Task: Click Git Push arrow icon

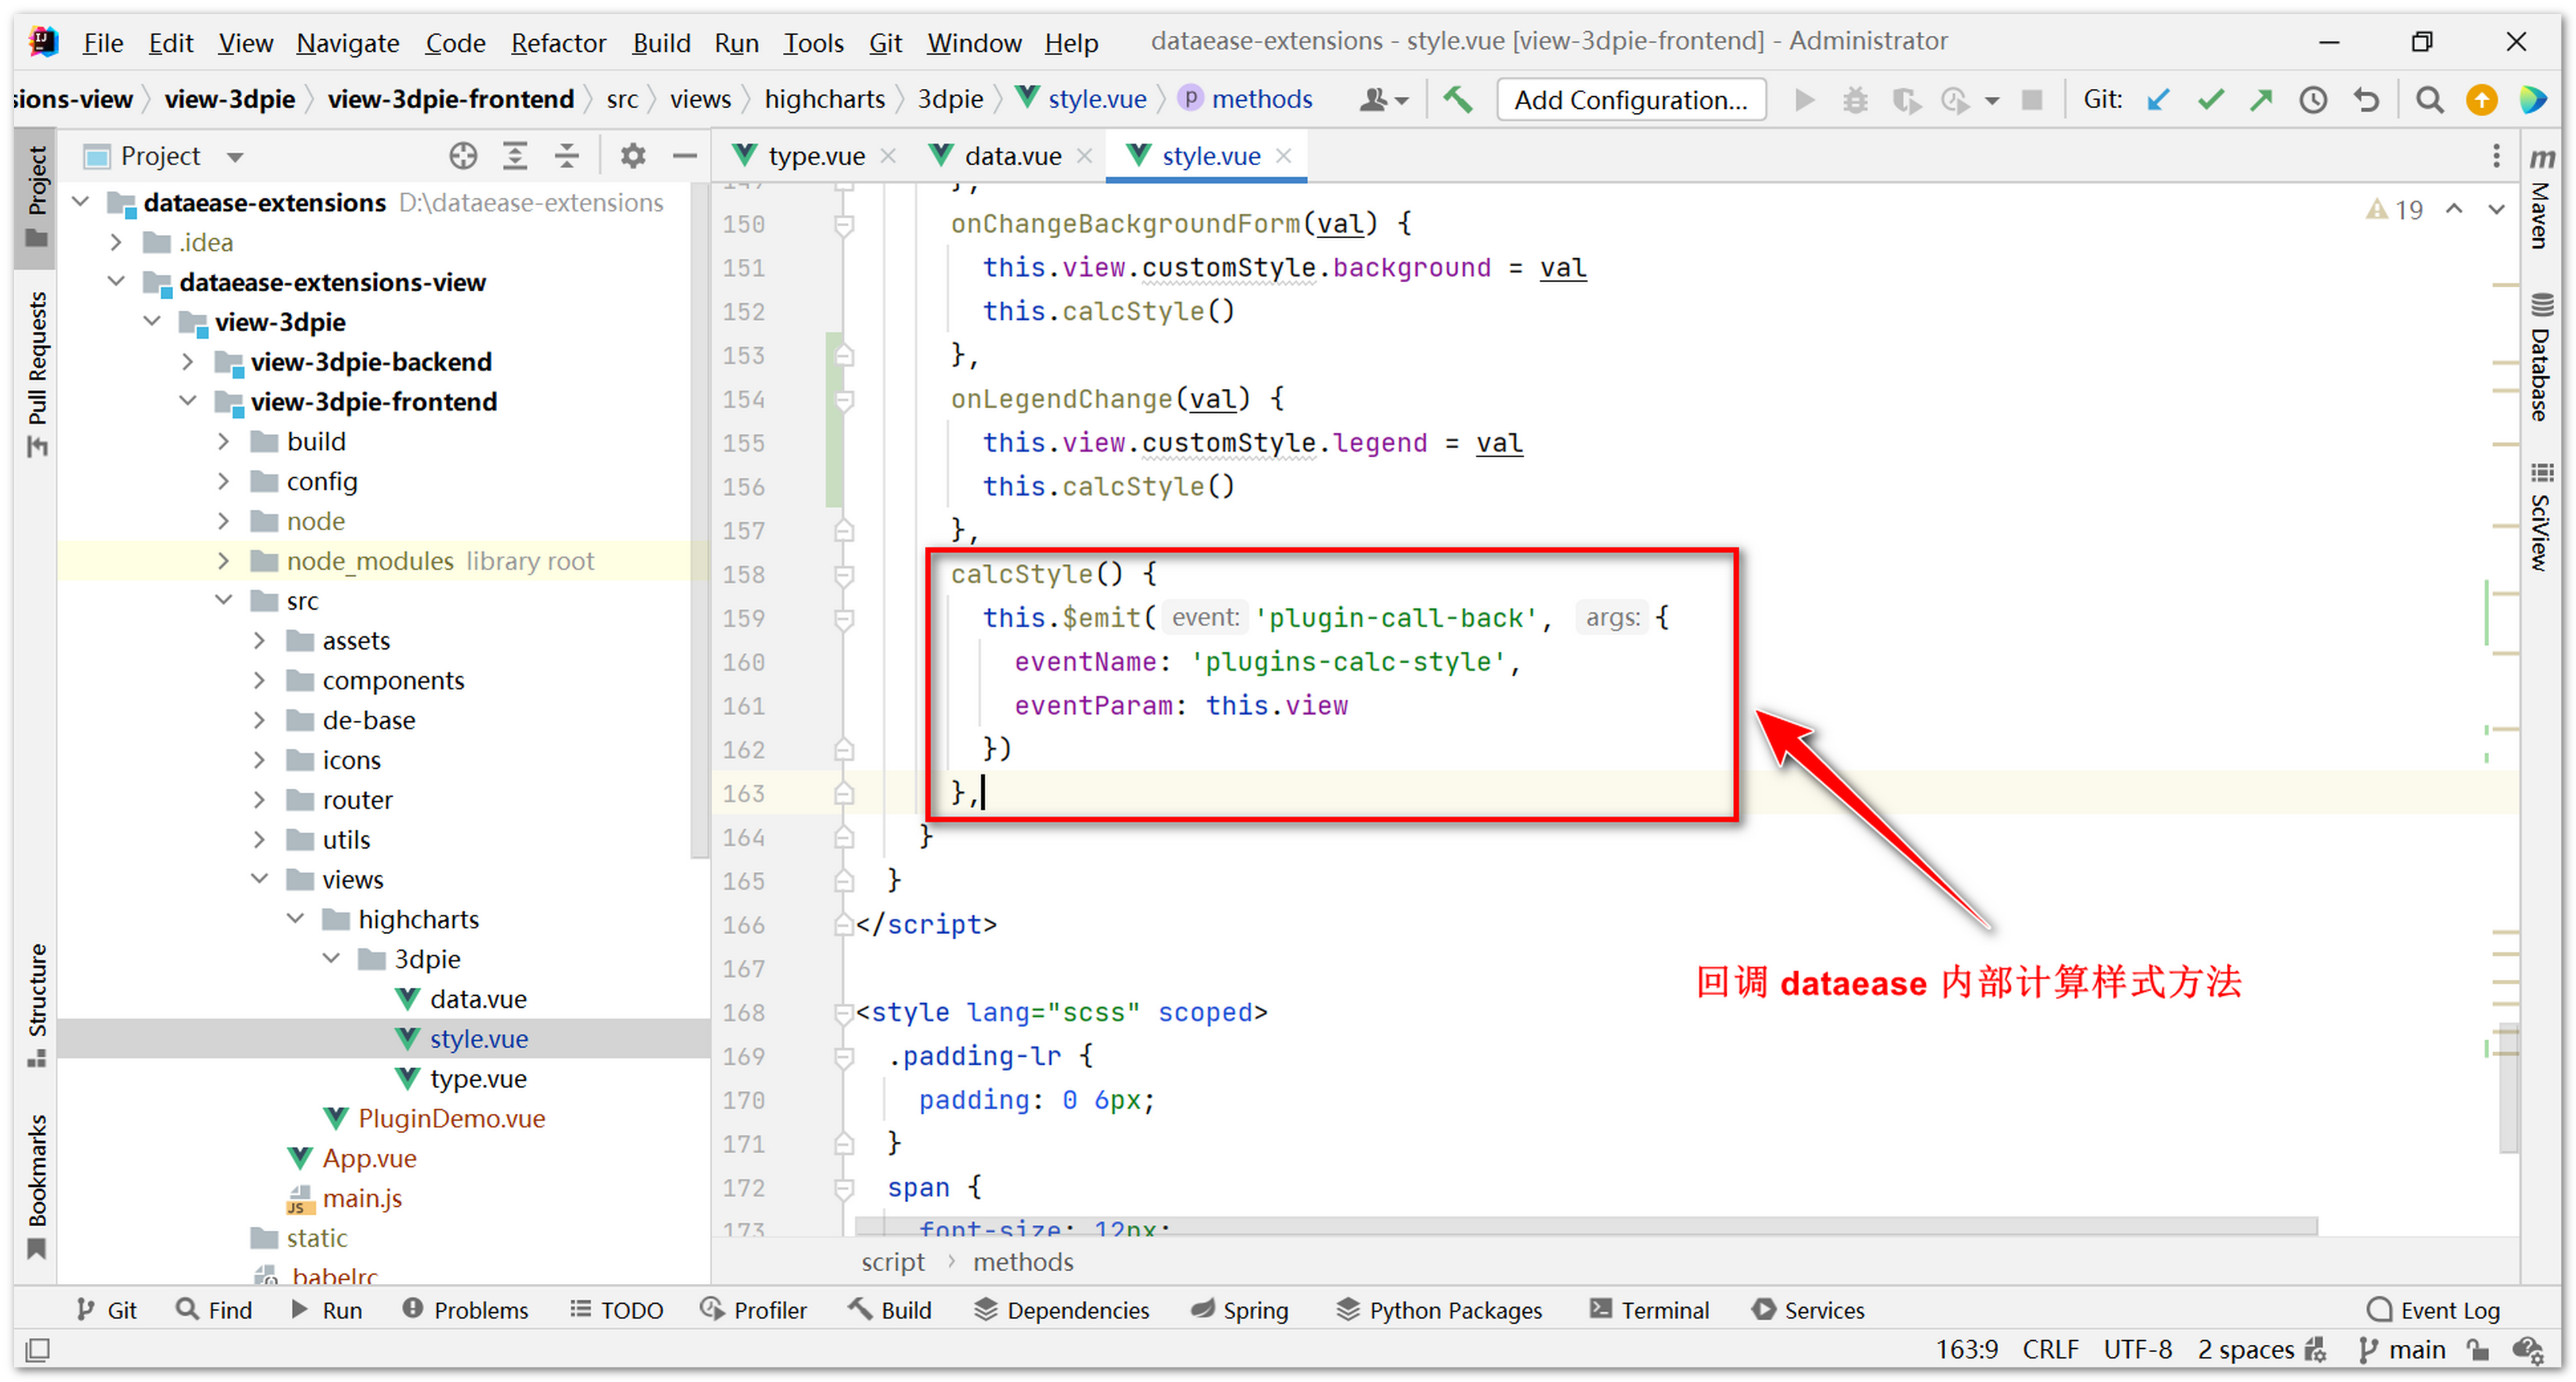Action: click(2261, 99)
